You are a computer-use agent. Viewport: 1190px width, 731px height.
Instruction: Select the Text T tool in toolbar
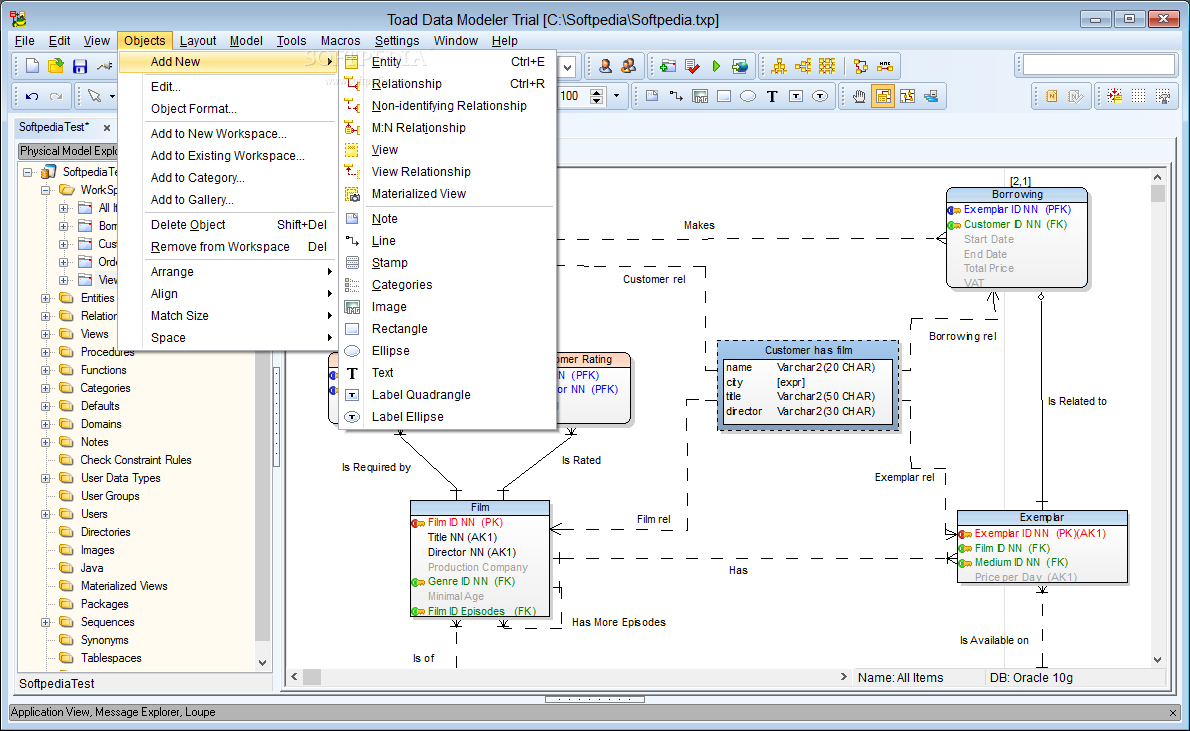pyautogui.click(x=772, y=96)
